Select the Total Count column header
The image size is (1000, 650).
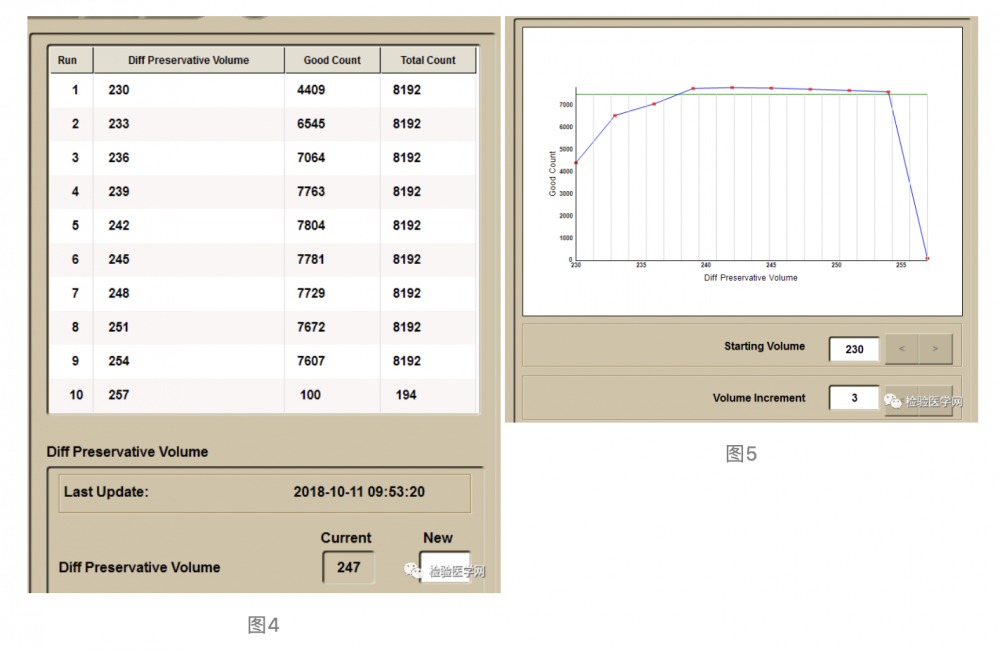coord(428,60)
